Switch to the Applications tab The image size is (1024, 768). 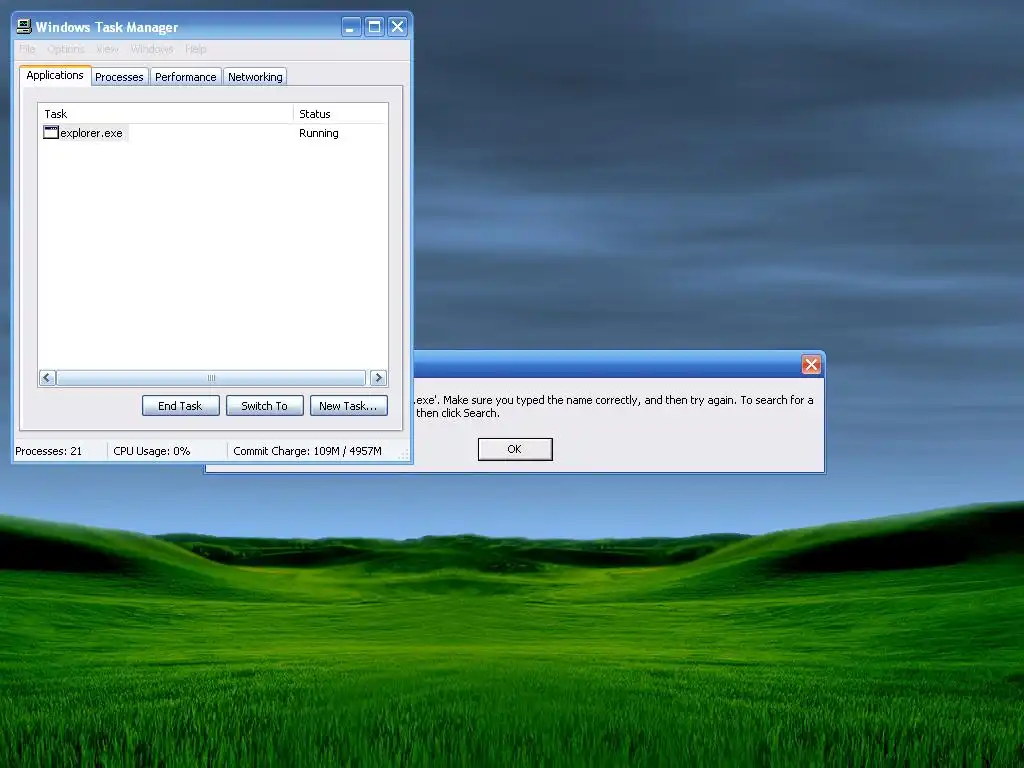pos(55,75)
